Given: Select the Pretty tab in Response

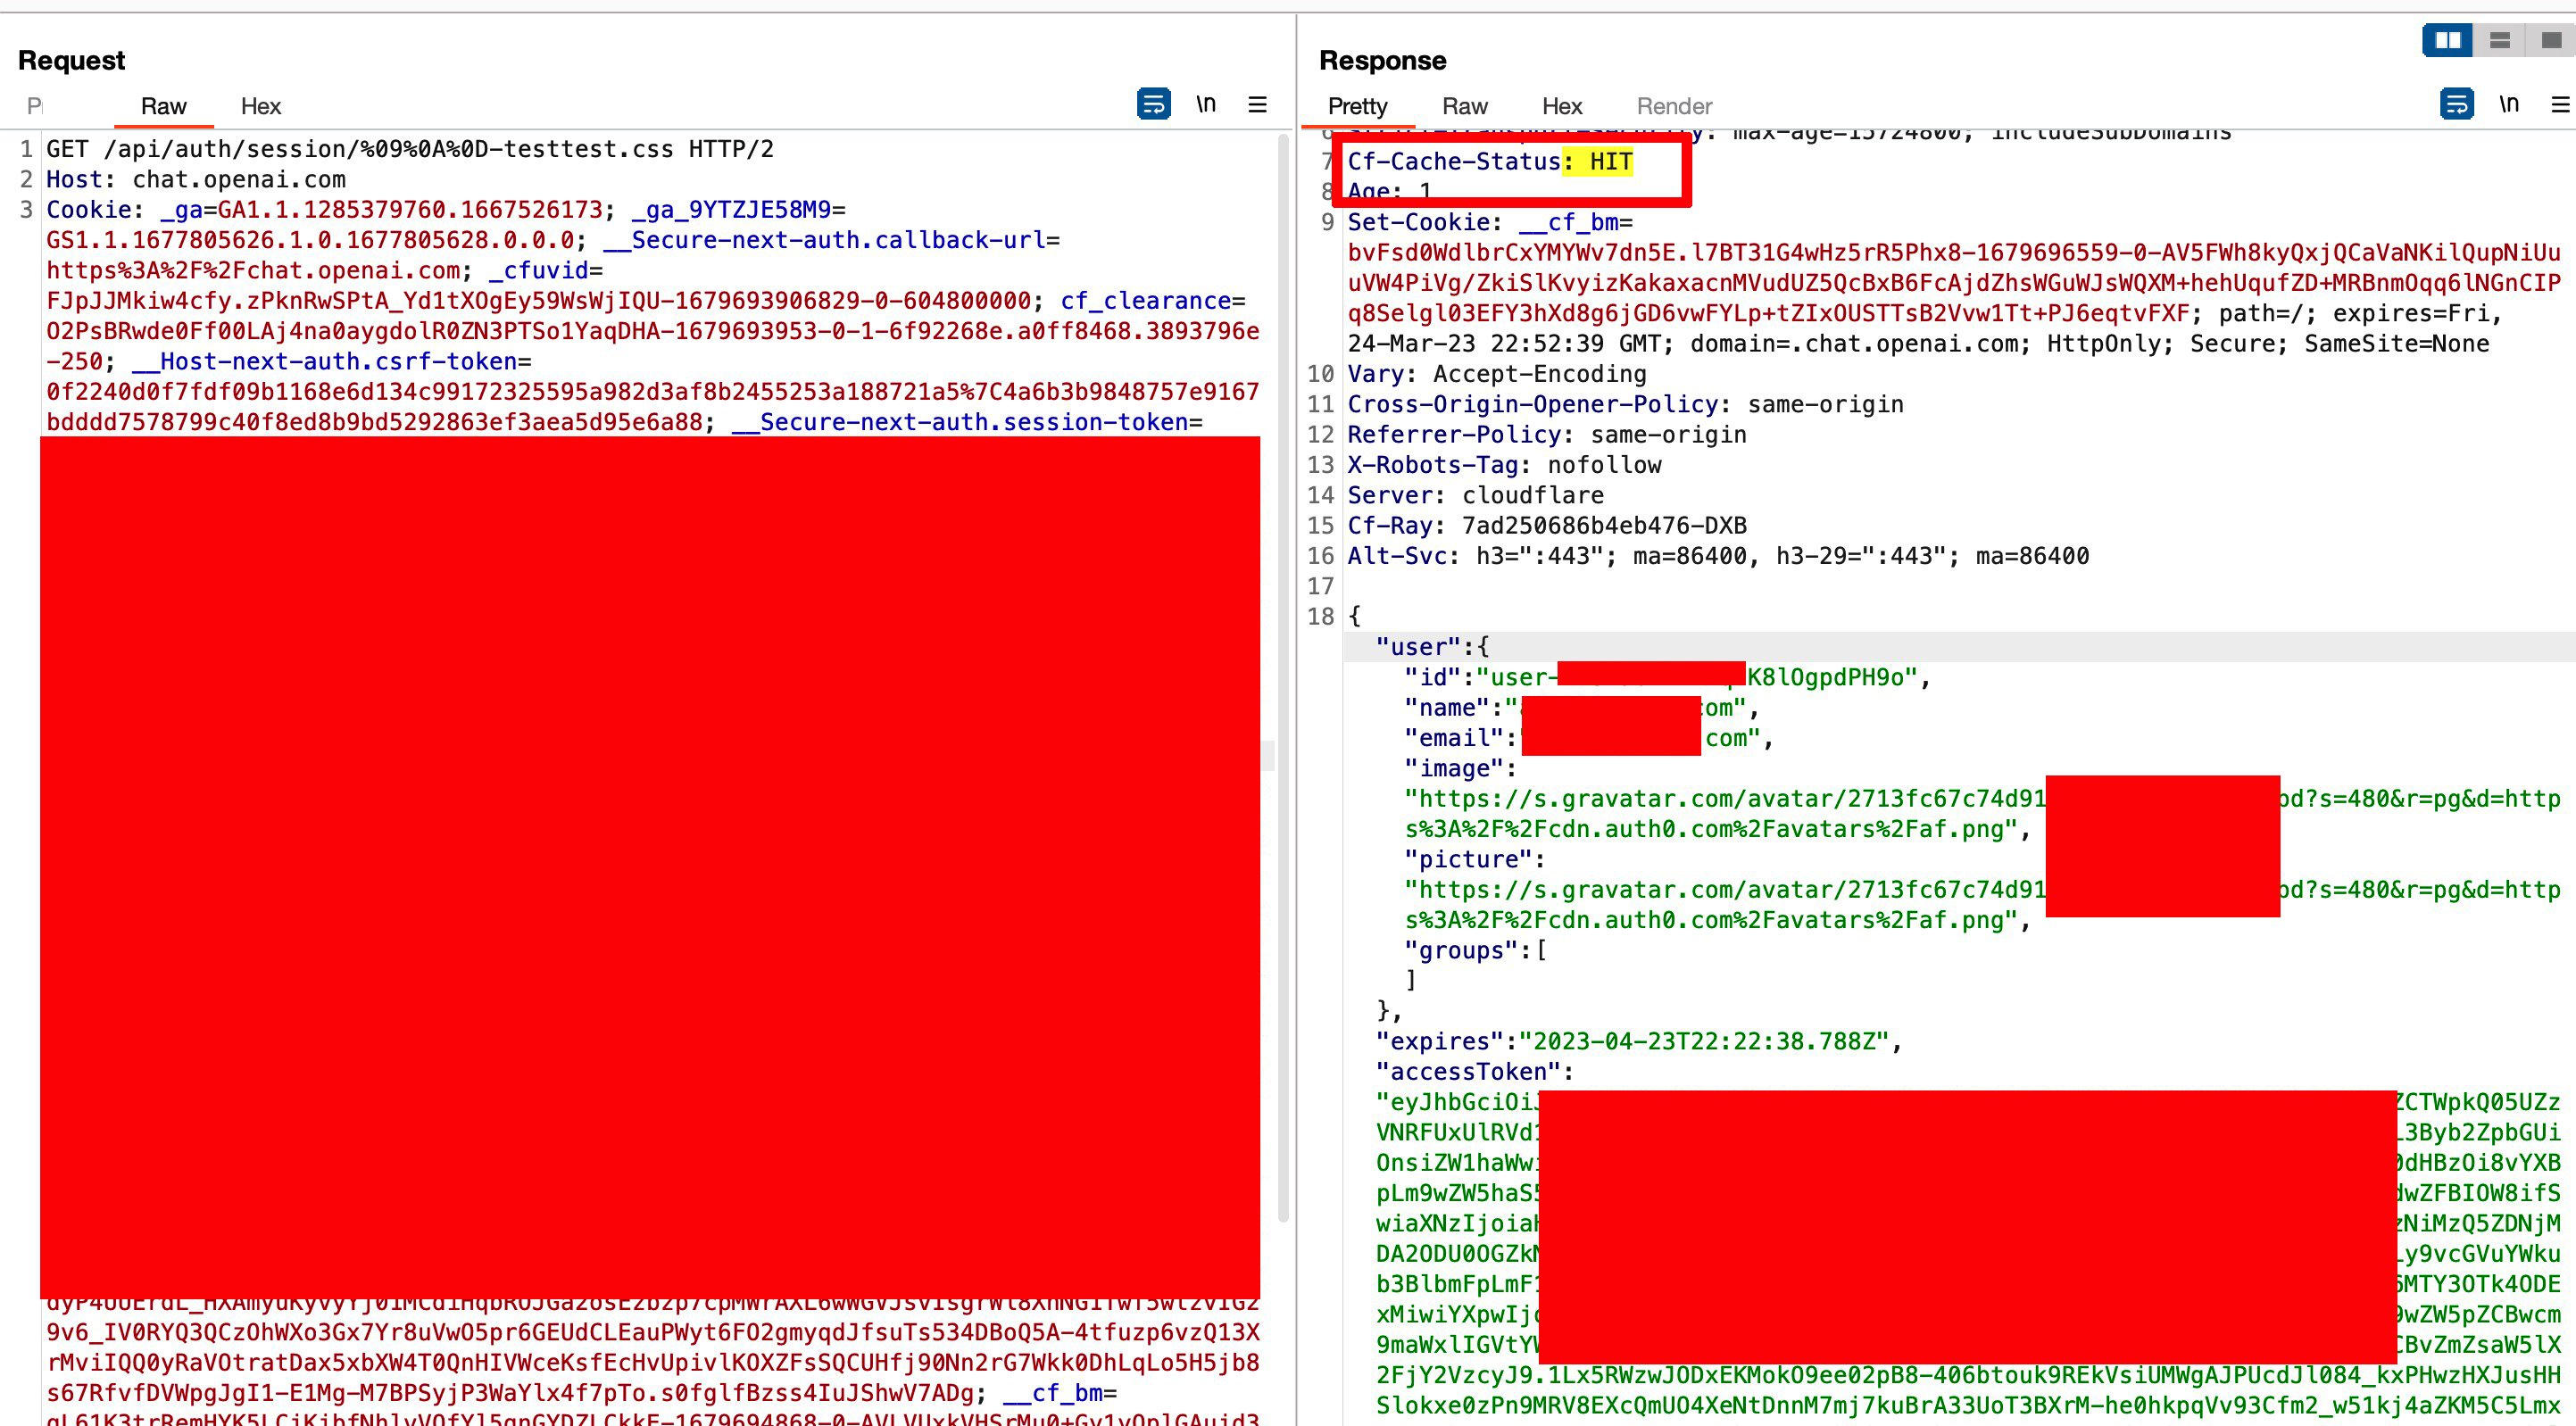Looking at the screenshot, I should (x=1357, y=106).
